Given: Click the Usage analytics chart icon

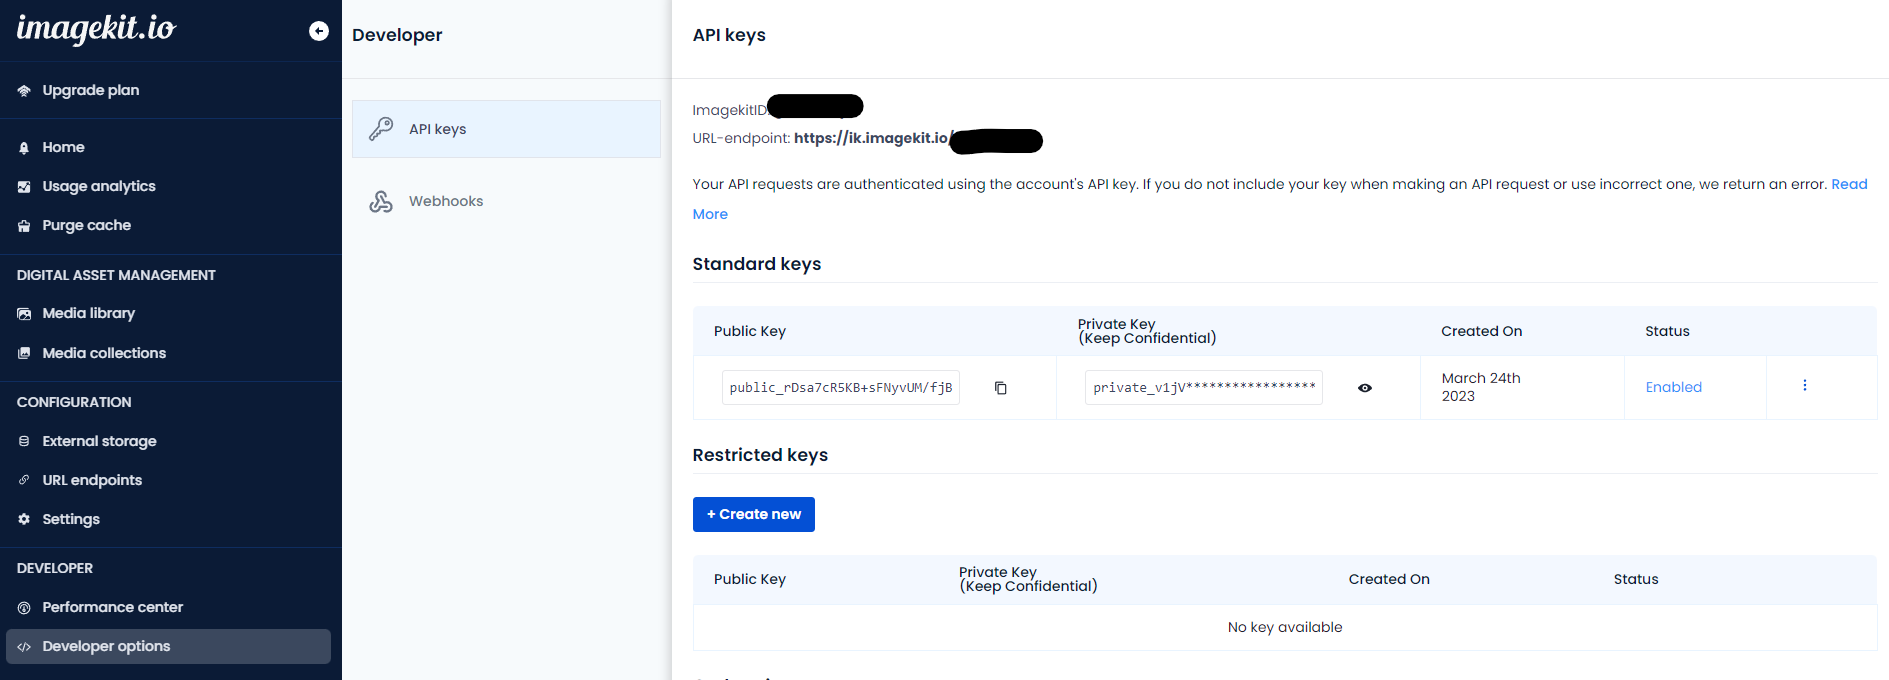Looking at the screenshot, I should pyautogui.click(x=24, y=187).
